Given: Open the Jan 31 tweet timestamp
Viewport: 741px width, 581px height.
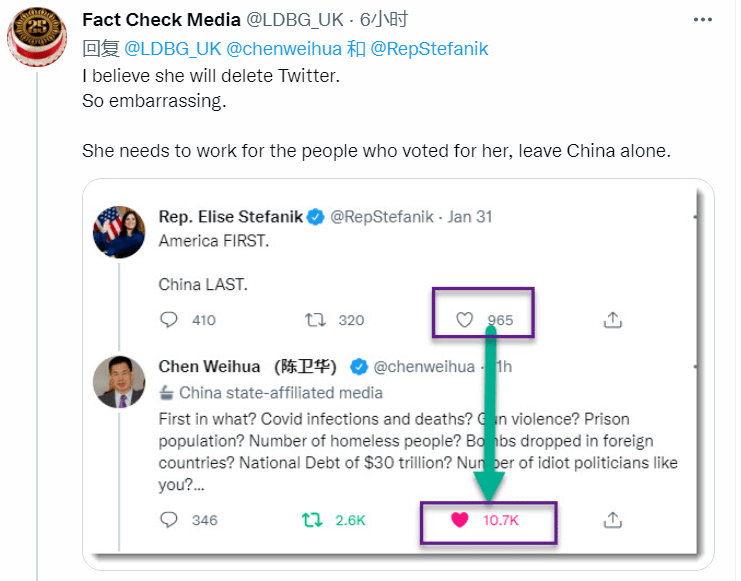Looking at the screenshot, I should [470, 217].
